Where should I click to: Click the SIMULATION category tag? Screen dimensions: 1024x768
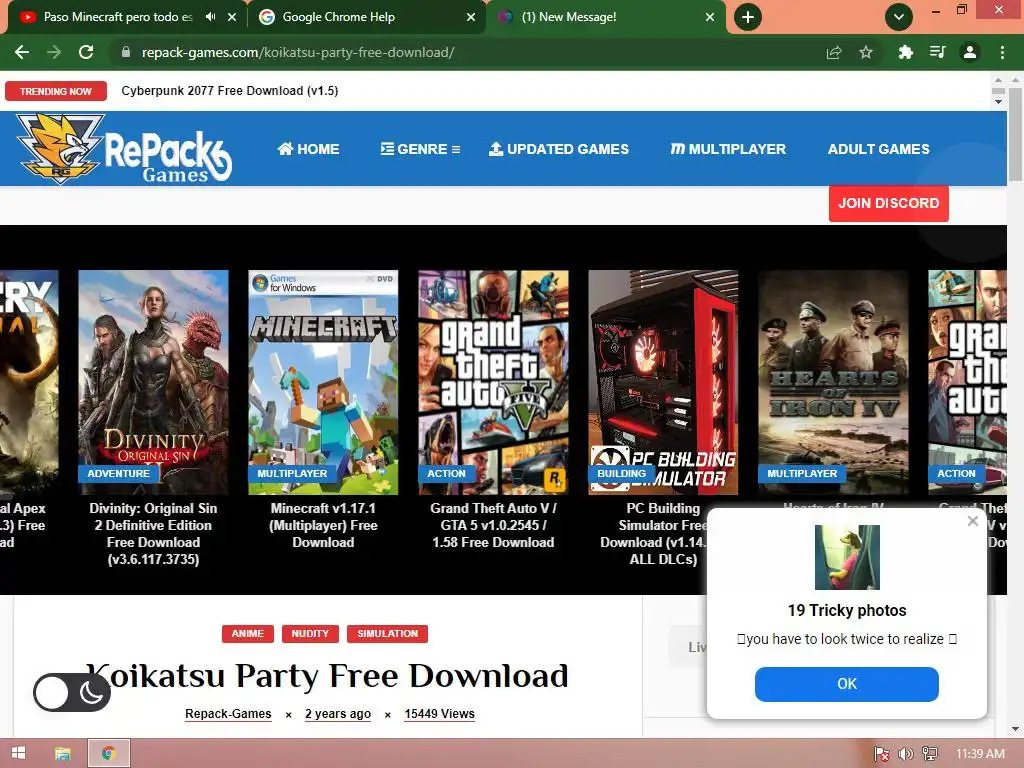387,633
